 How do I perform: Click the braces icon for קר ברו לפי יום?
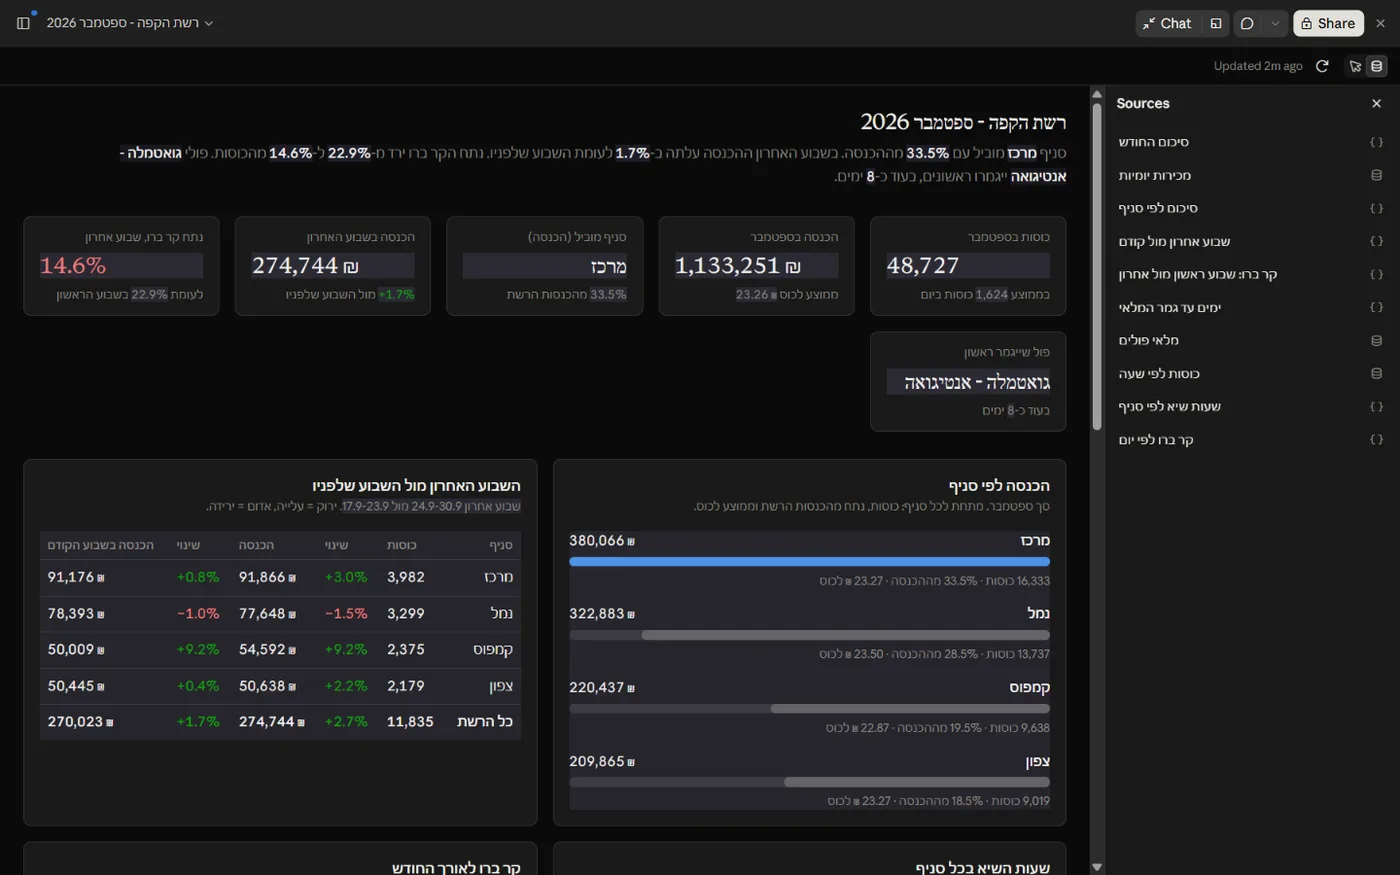pos(1376,439)
